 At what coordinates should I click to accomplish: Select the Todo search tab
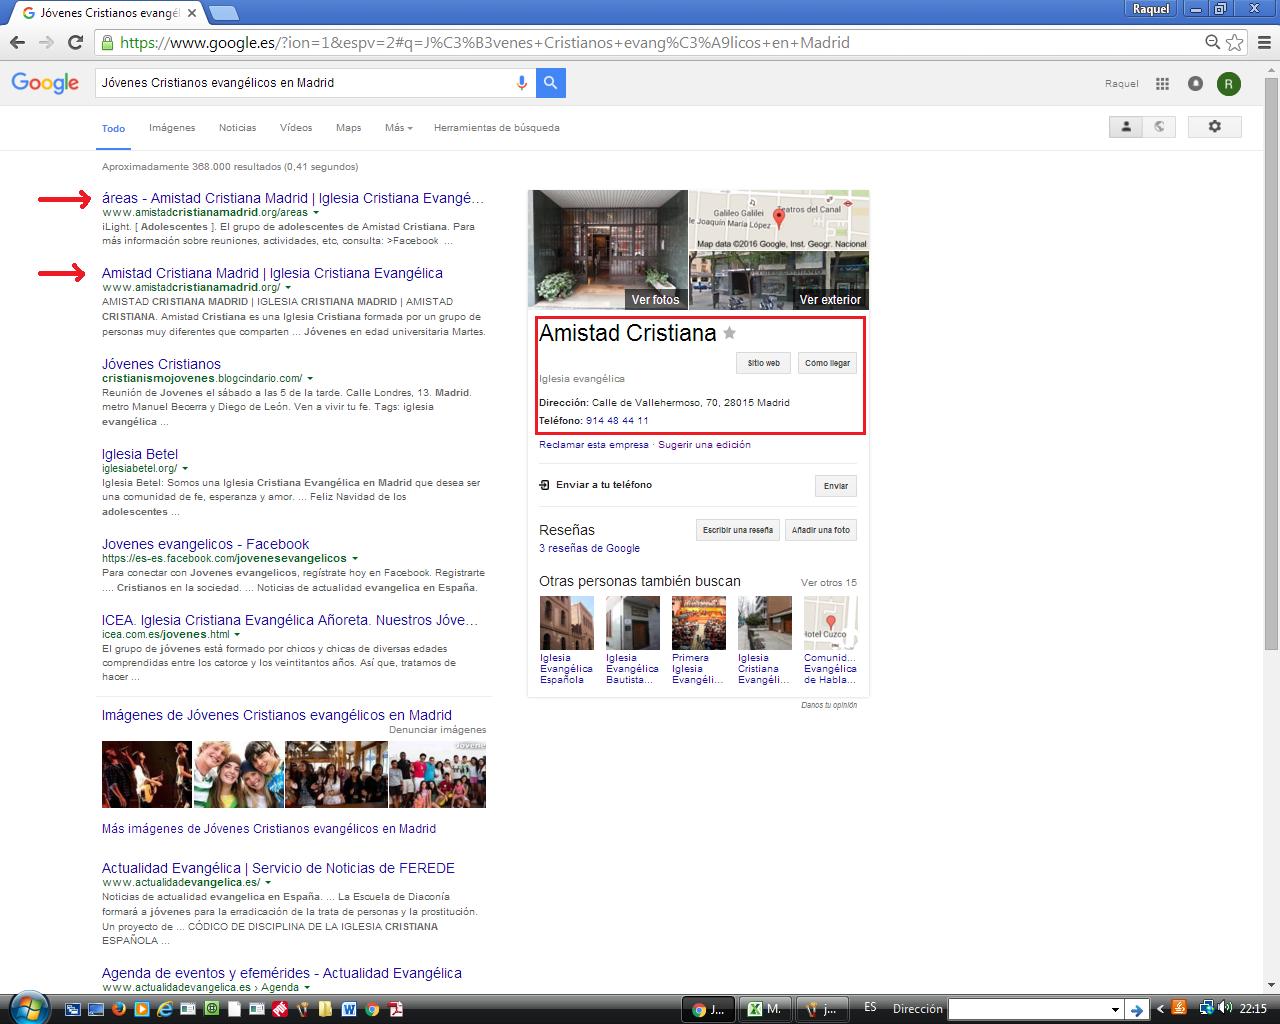[x=114, y=128]
